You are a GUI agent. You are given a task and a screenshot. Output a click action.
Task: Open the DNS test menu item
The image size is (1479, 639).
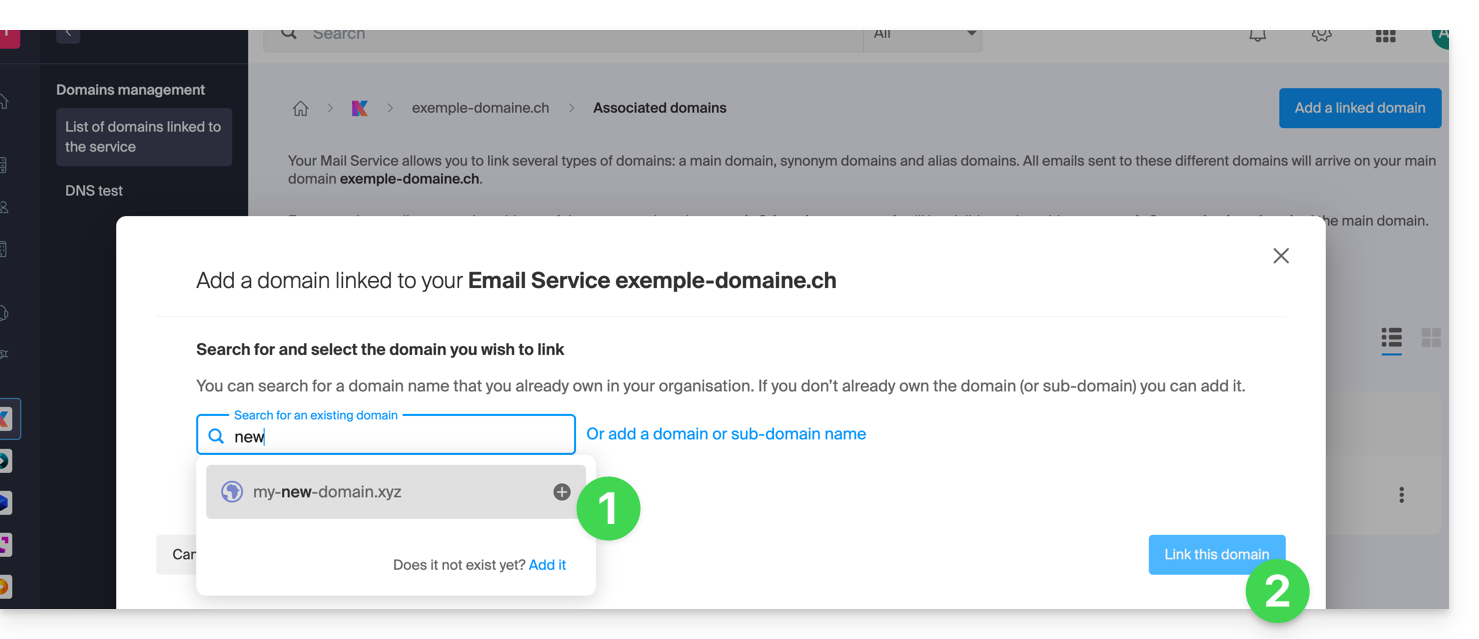(94, 191)
